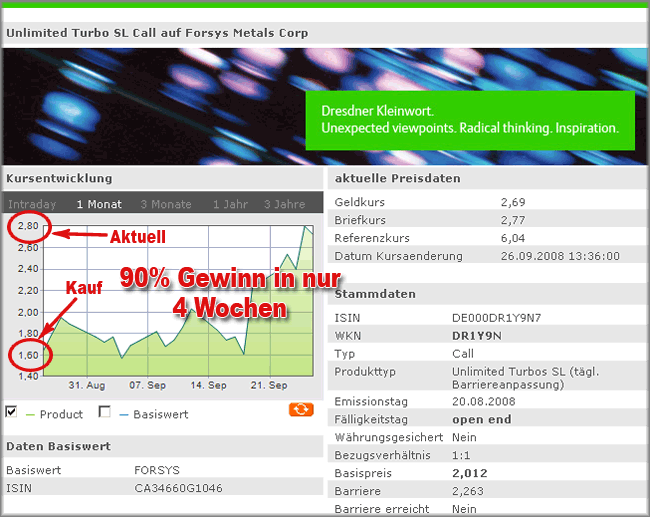
Task: Click the Emissionstag date 20.08.2008
Action: point(483,402)
